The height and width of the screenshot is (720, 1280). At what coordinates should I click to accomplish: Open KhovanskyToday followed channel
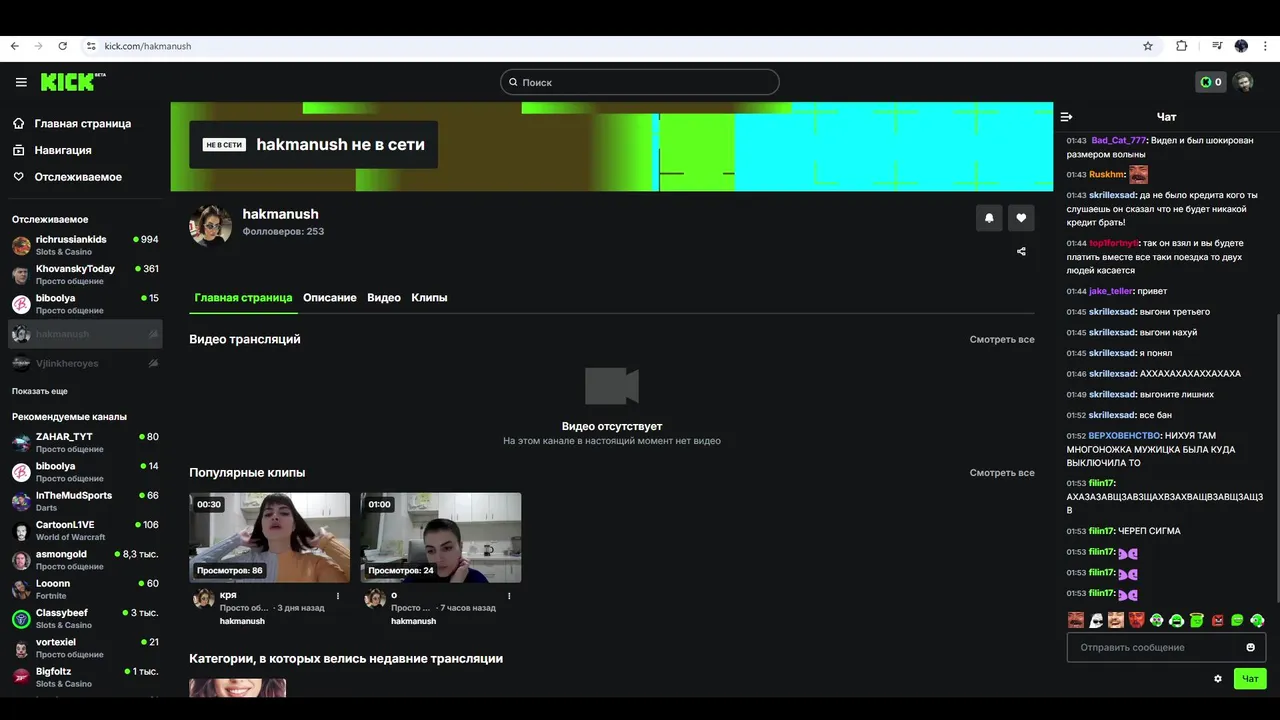[x=85, y=275]
